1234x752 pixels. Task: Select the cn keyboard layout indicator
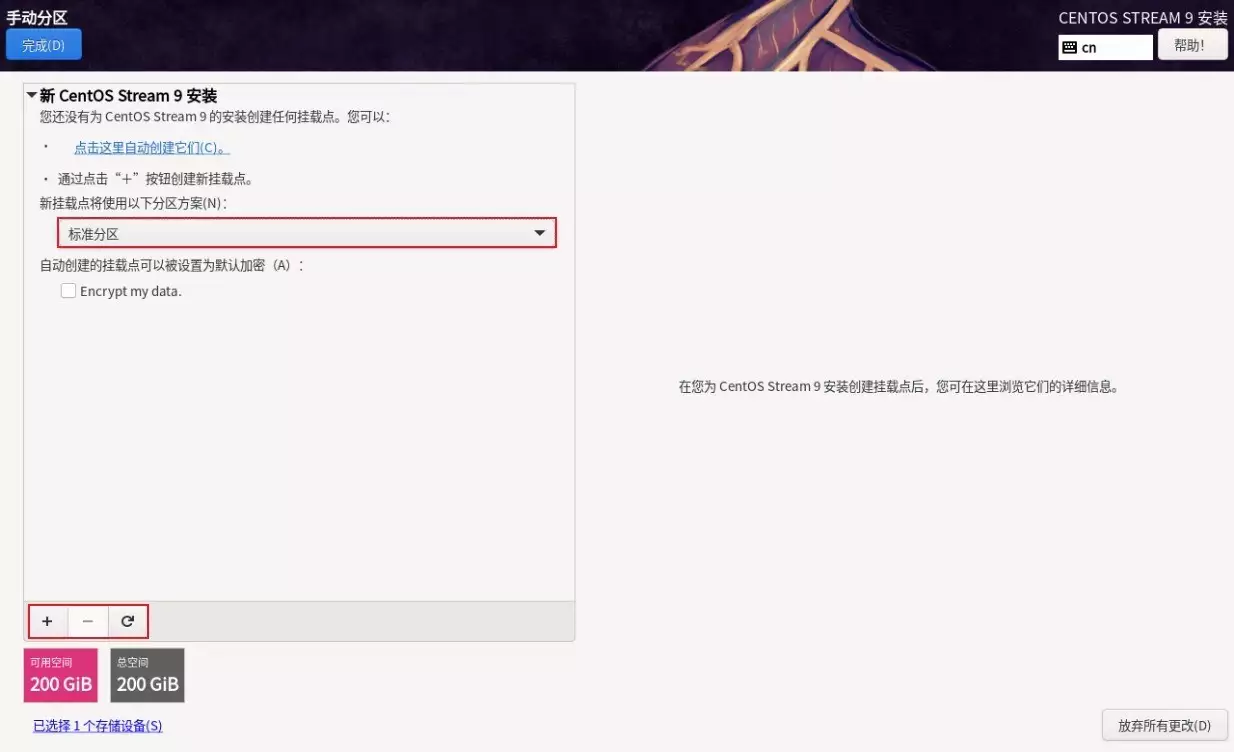pyautogui.click(x=1105, y=47)
